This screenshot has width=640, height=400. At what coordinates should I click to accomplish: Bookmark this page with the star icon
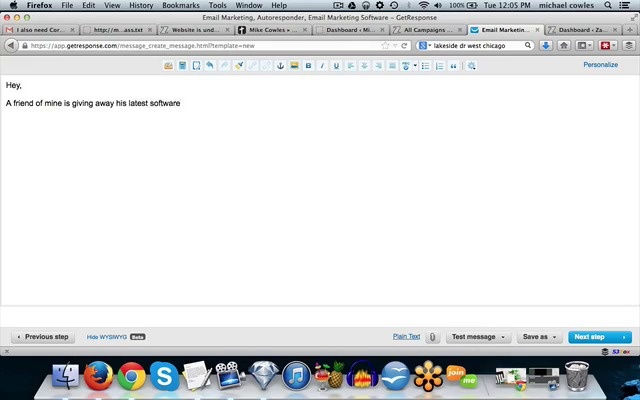[x=385, y=46]
